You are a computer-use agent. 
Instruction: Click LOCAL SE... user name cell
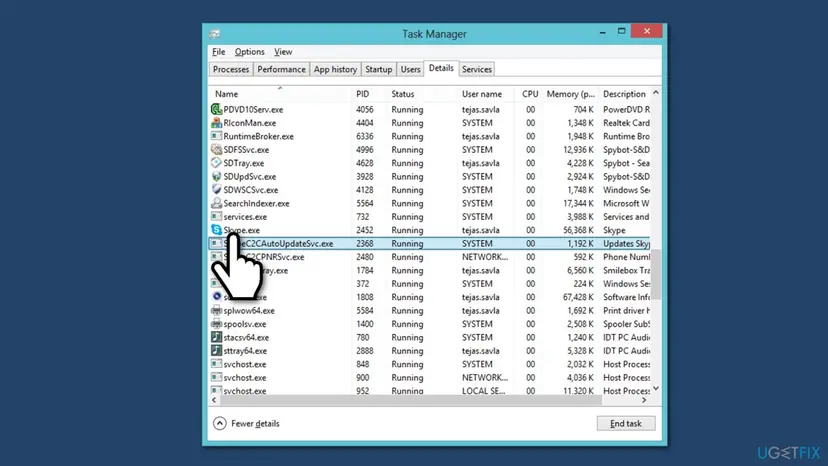coord(483,391)
